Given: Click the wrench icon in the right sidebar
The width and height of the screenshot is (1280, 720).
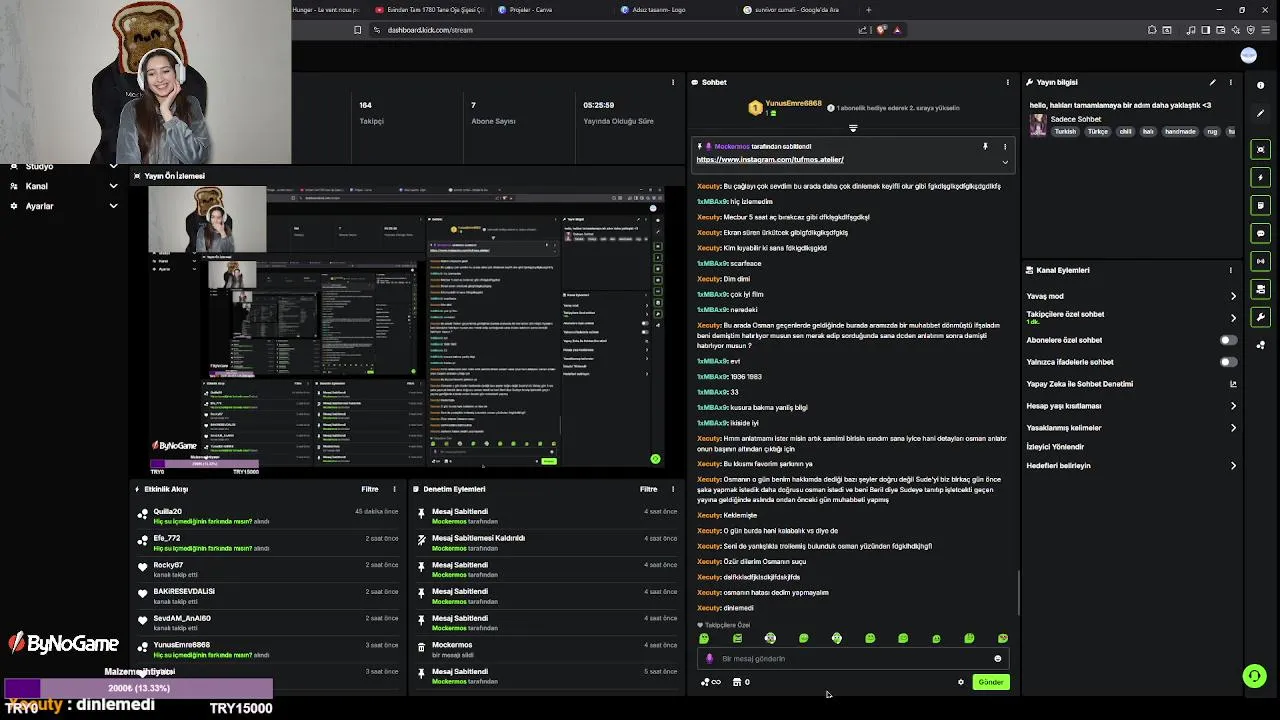Looking at the screenshot, I should pyautogui.click(x=1260, y=317).
